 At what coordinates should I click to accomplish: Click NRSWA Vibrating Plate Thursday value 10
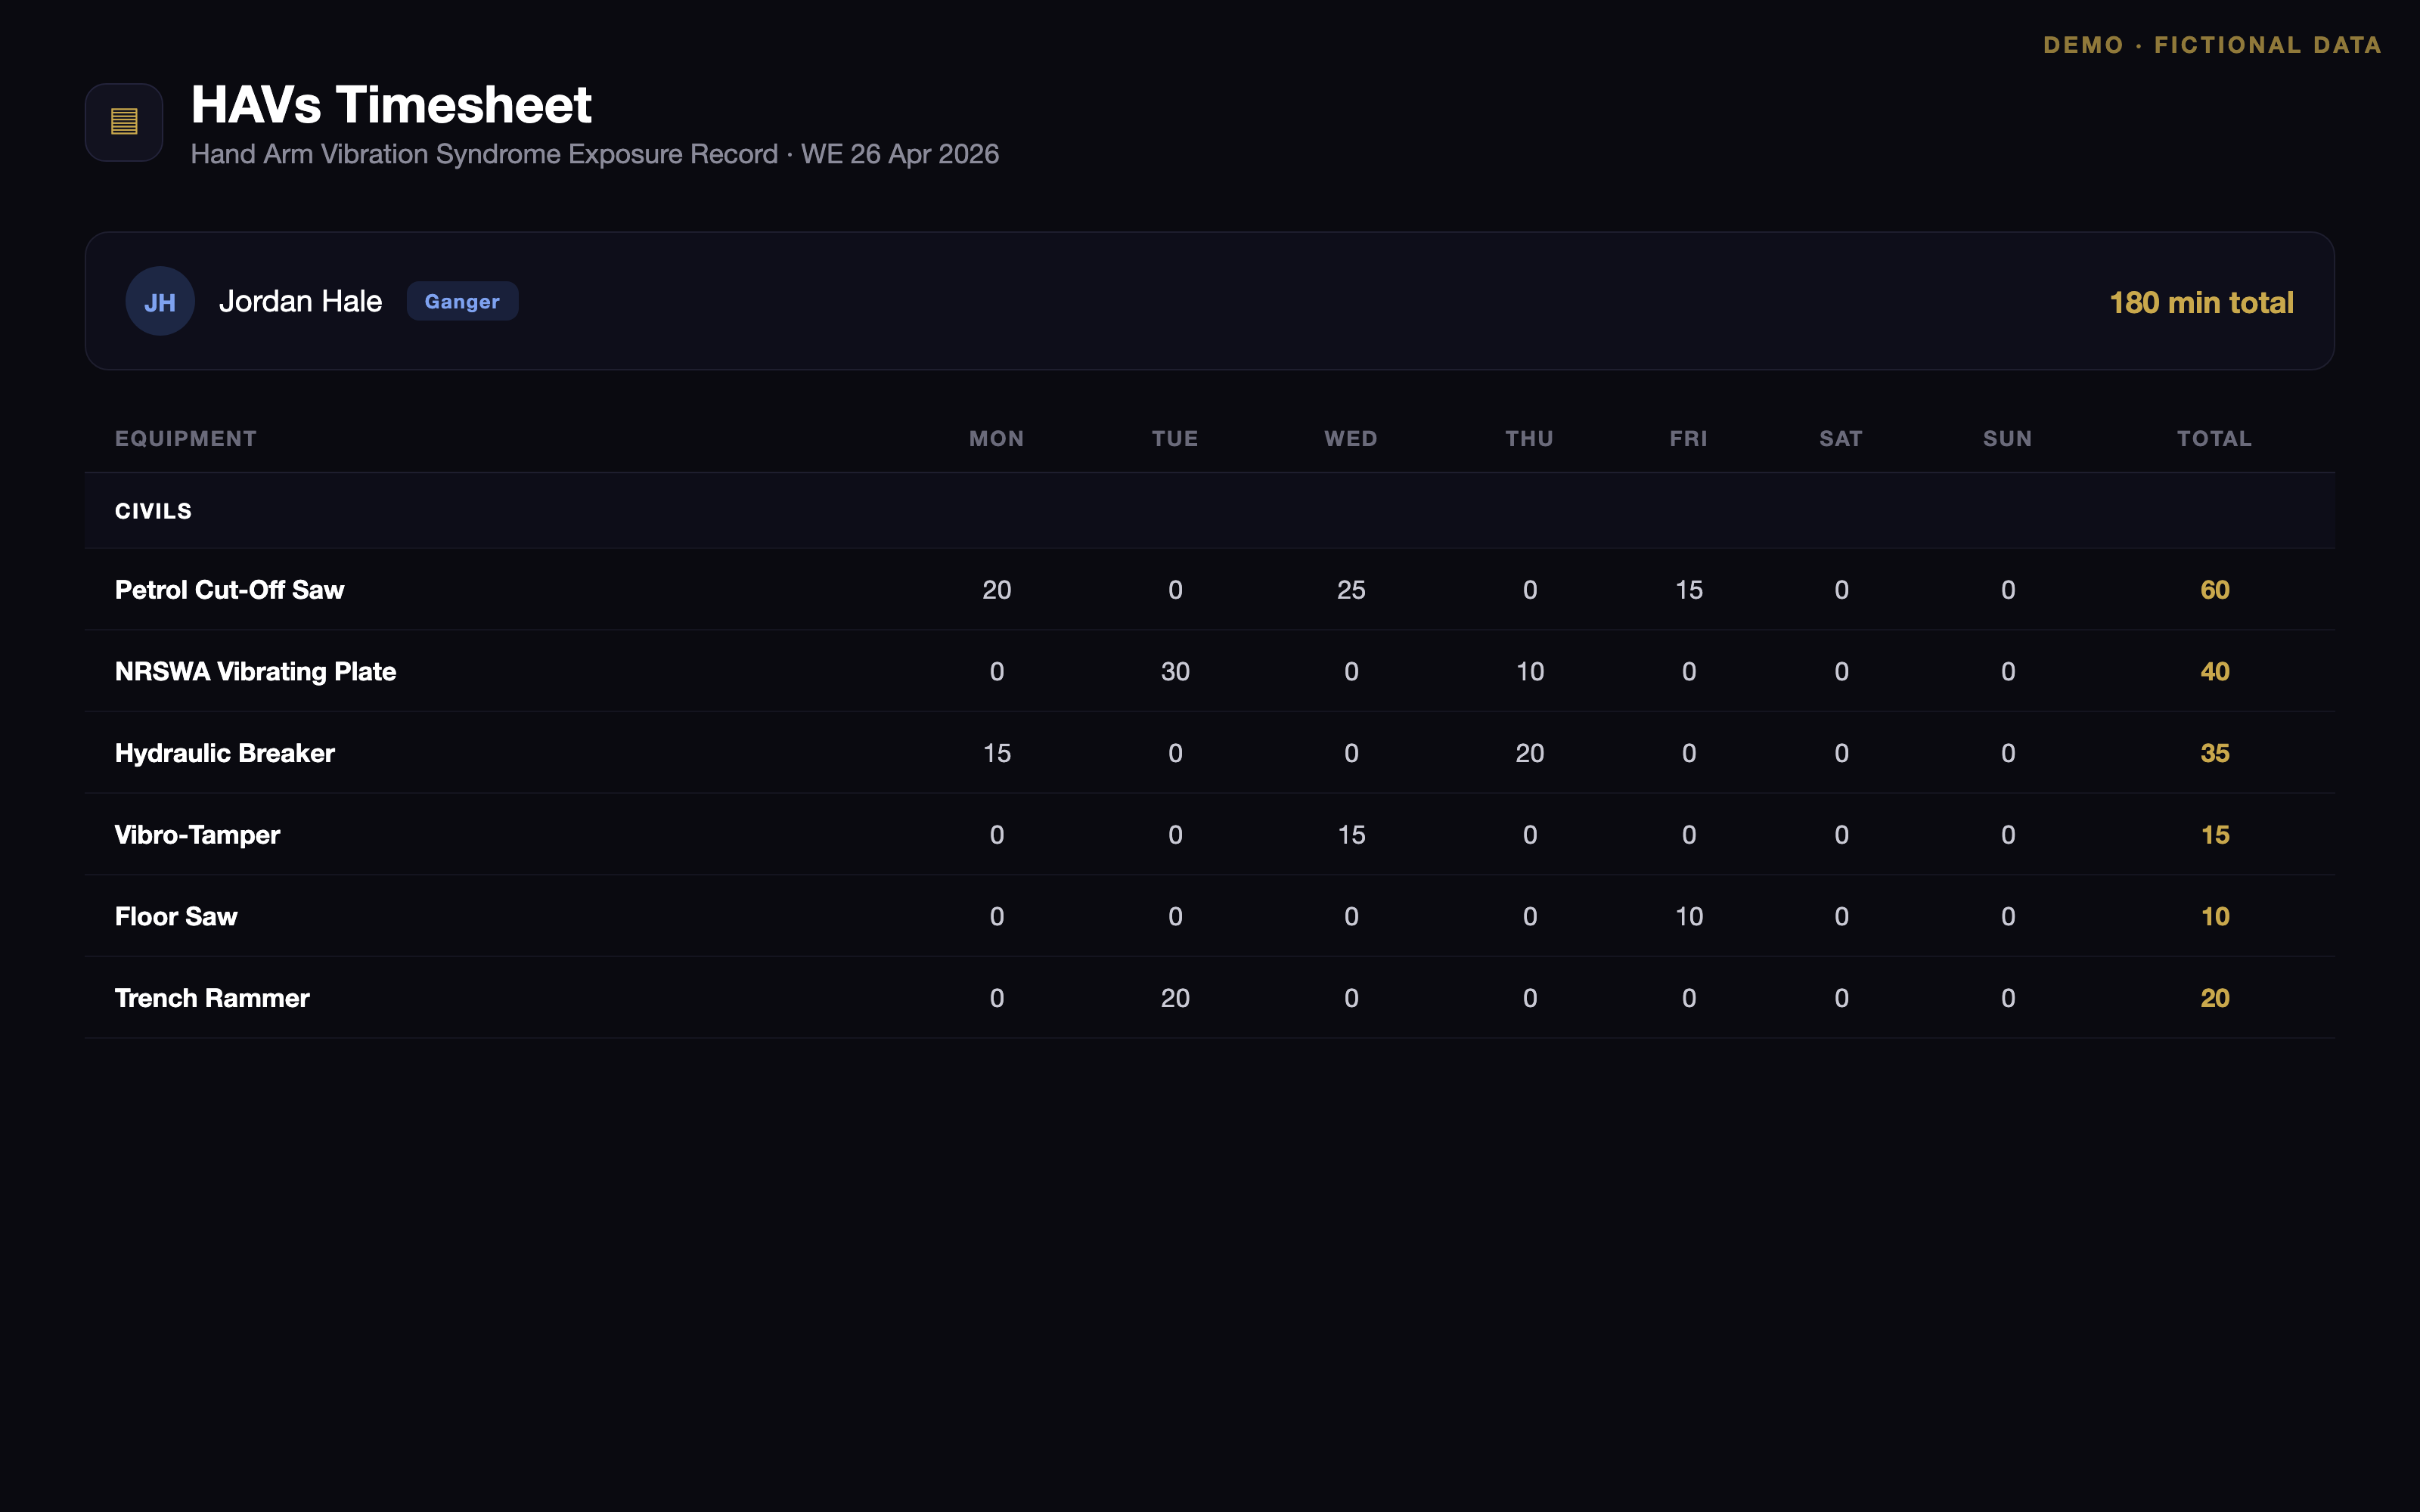tap(1530, 671)
